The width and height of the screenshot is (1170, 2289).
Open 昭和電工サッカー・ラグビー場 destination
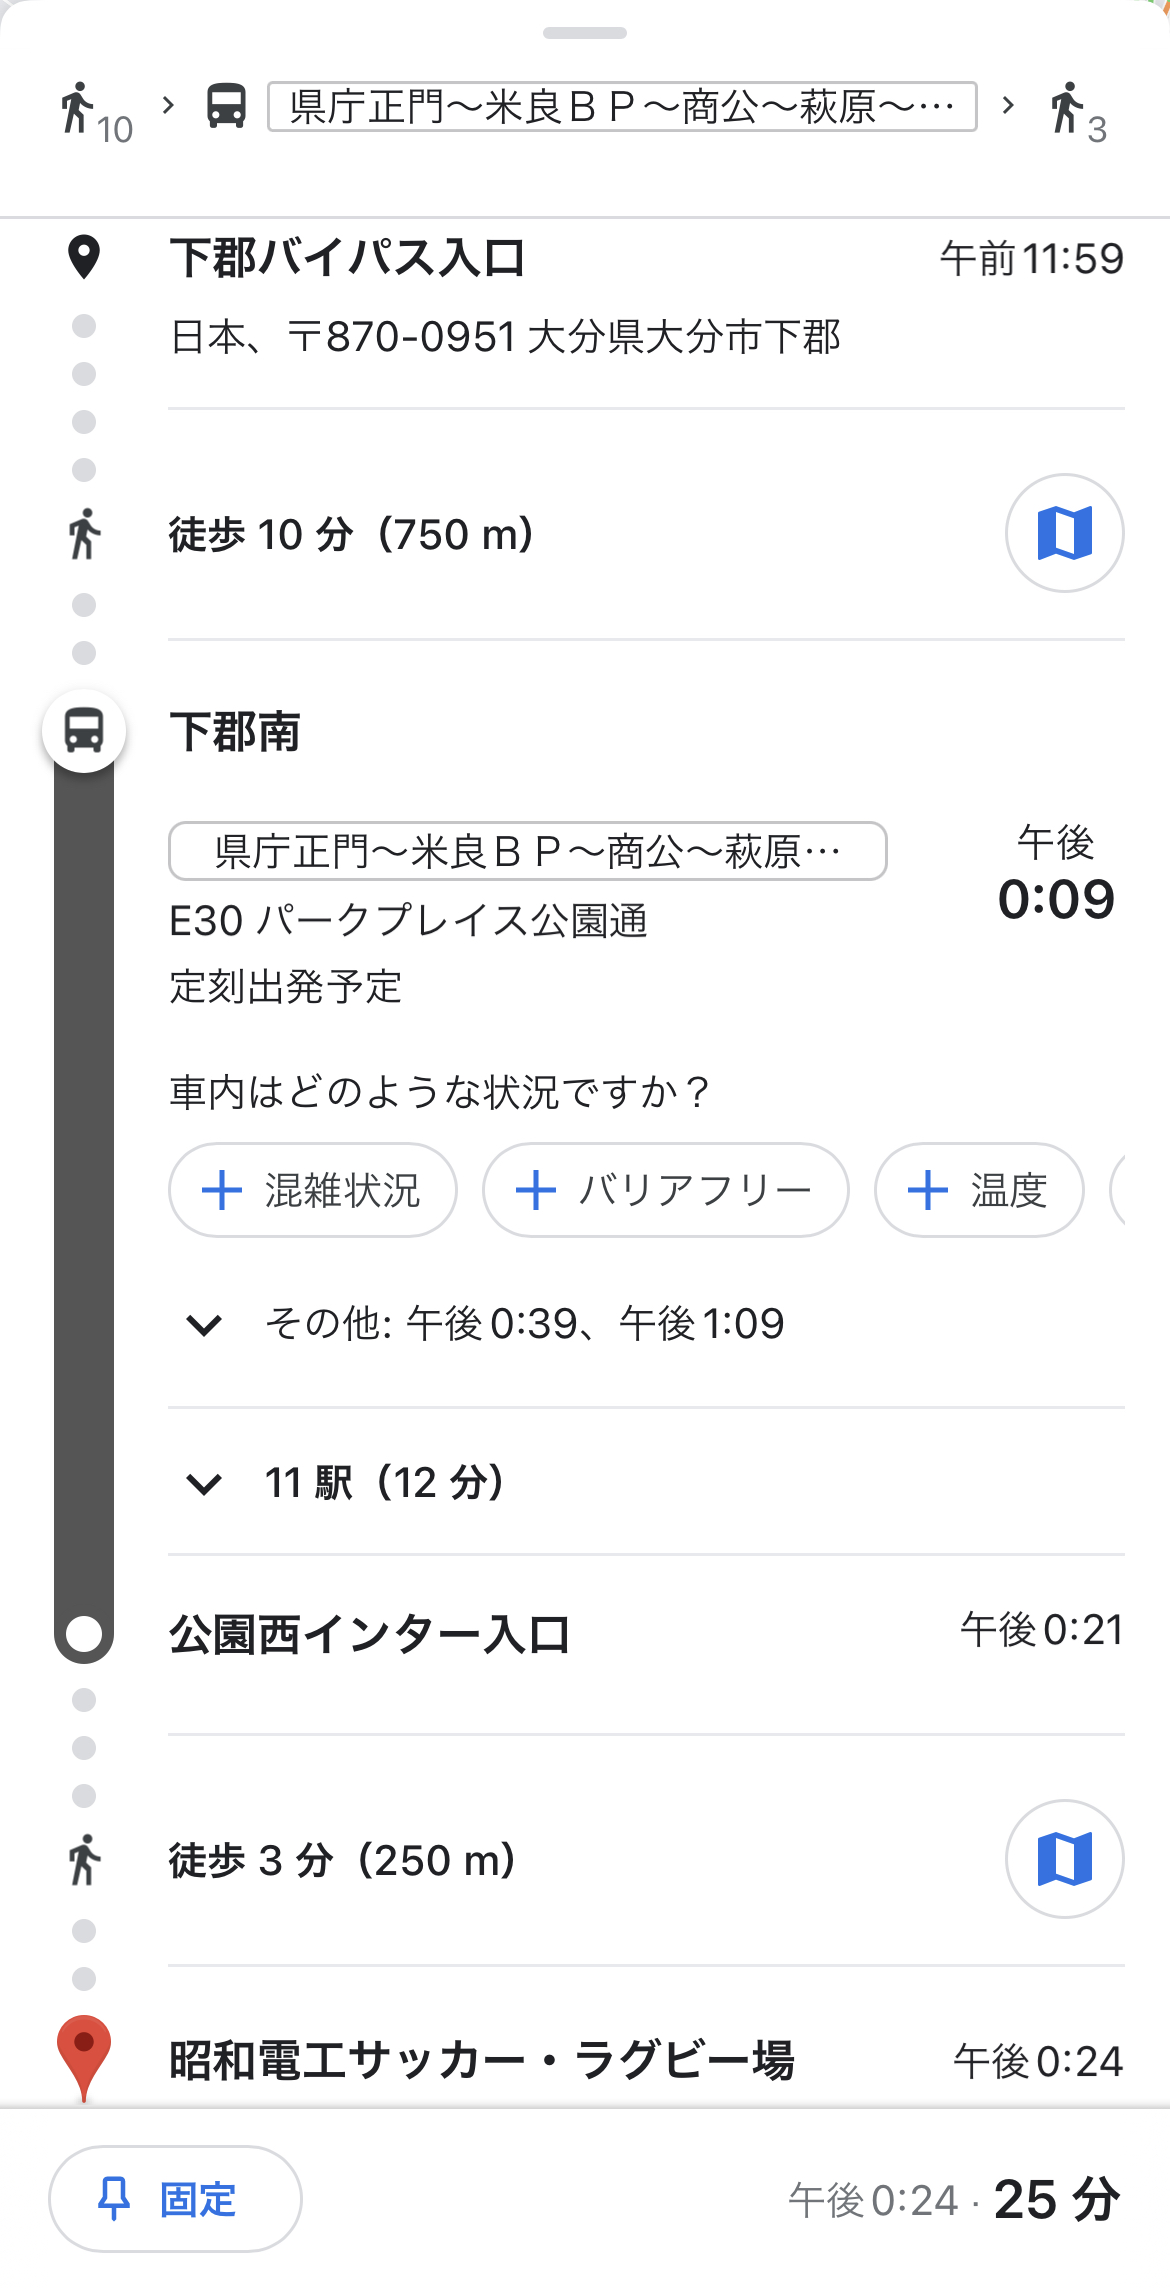(482, 2060)
